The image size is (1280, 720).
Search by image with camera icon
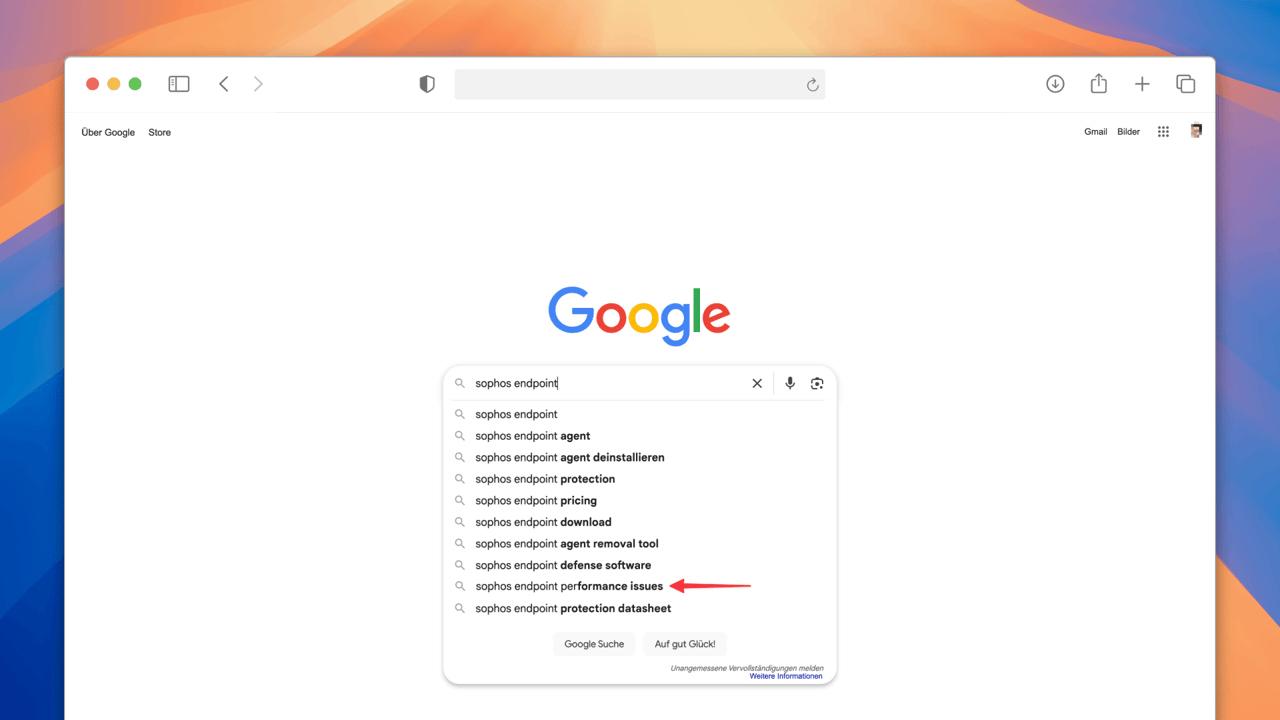click(817, 383)
